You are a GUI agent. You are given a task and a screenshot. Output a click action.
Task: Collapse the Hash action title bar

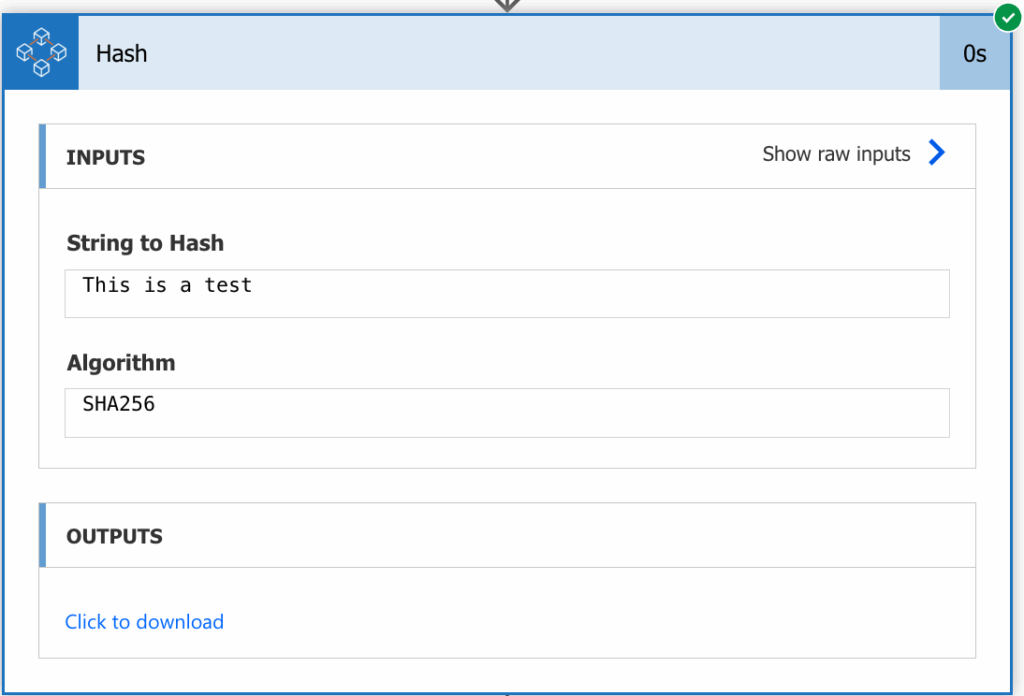509,53
